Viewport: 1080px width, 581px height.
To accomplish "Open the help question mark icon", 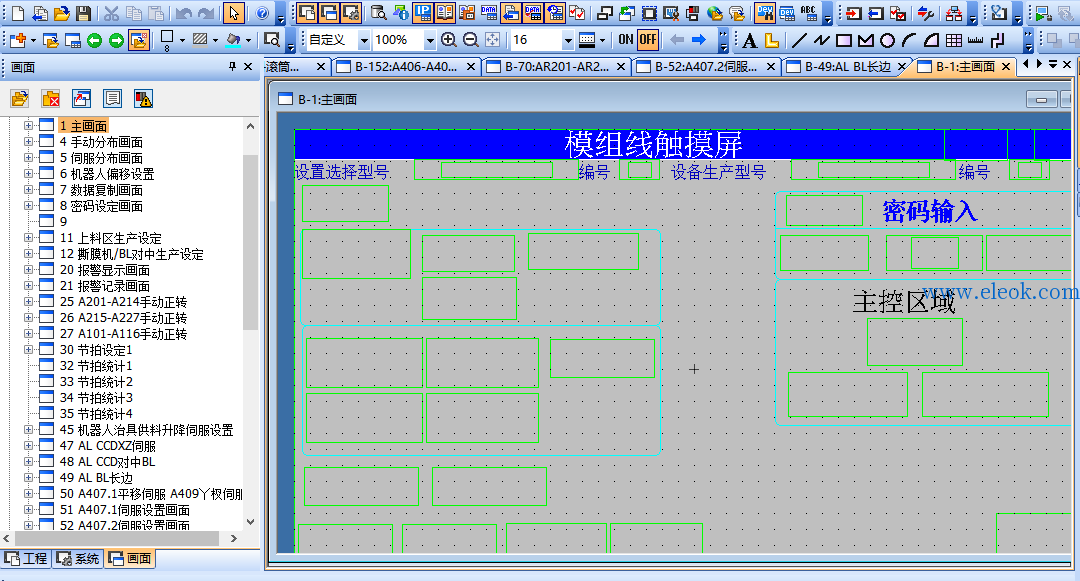I will tap(262, 13).
